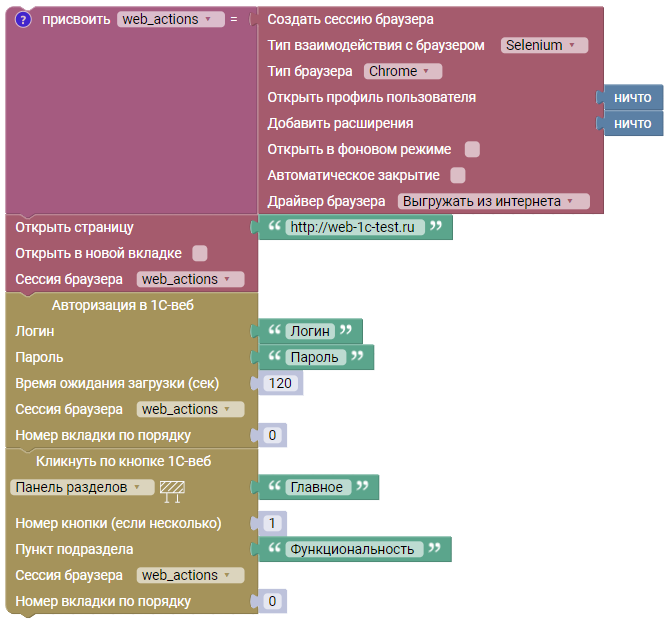Toggle the Автоматическое закрытие checkbox
Screen dimensions: 670x628
tap(458, 175)
